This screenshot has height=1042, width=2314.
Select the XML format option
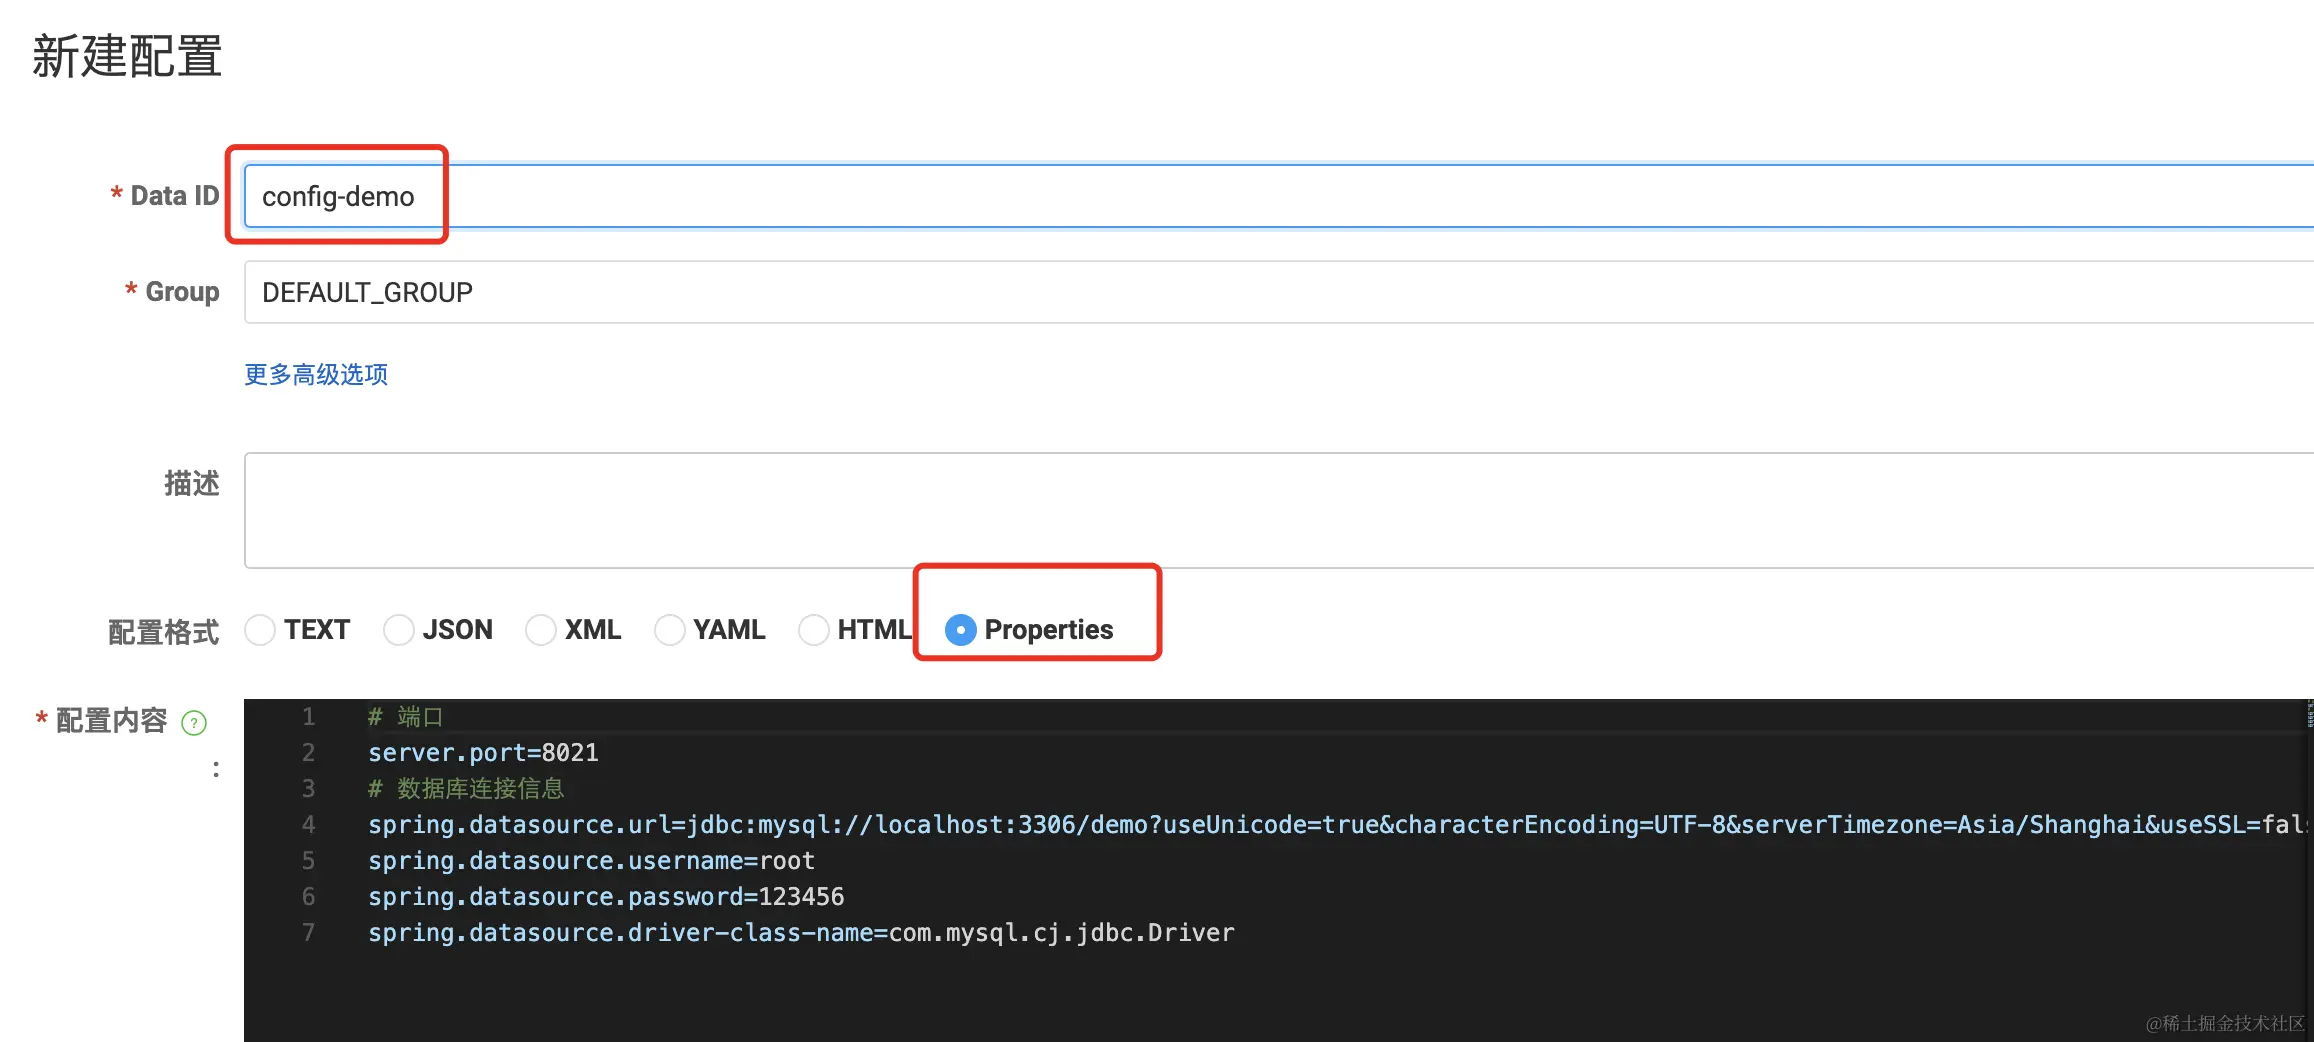(x=541, y=630)
